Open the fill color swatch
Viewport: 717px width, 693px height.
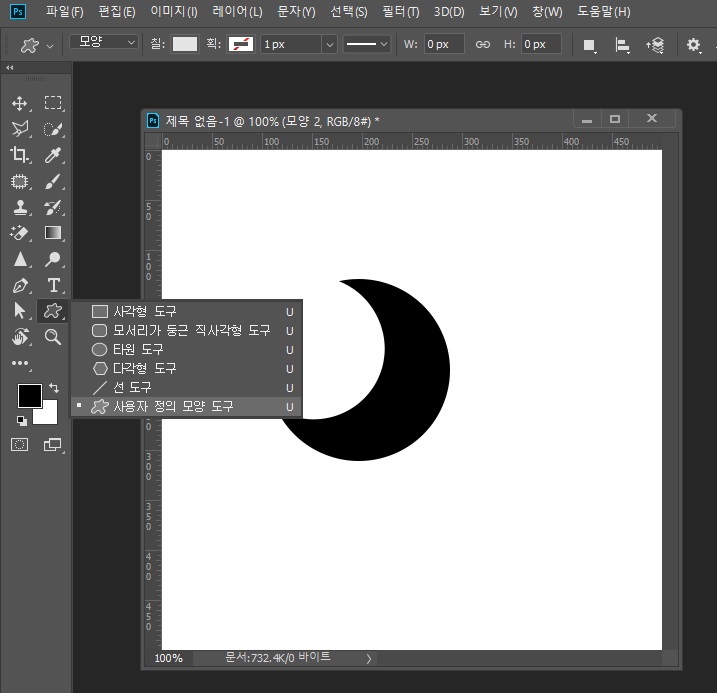coord(185,44)
